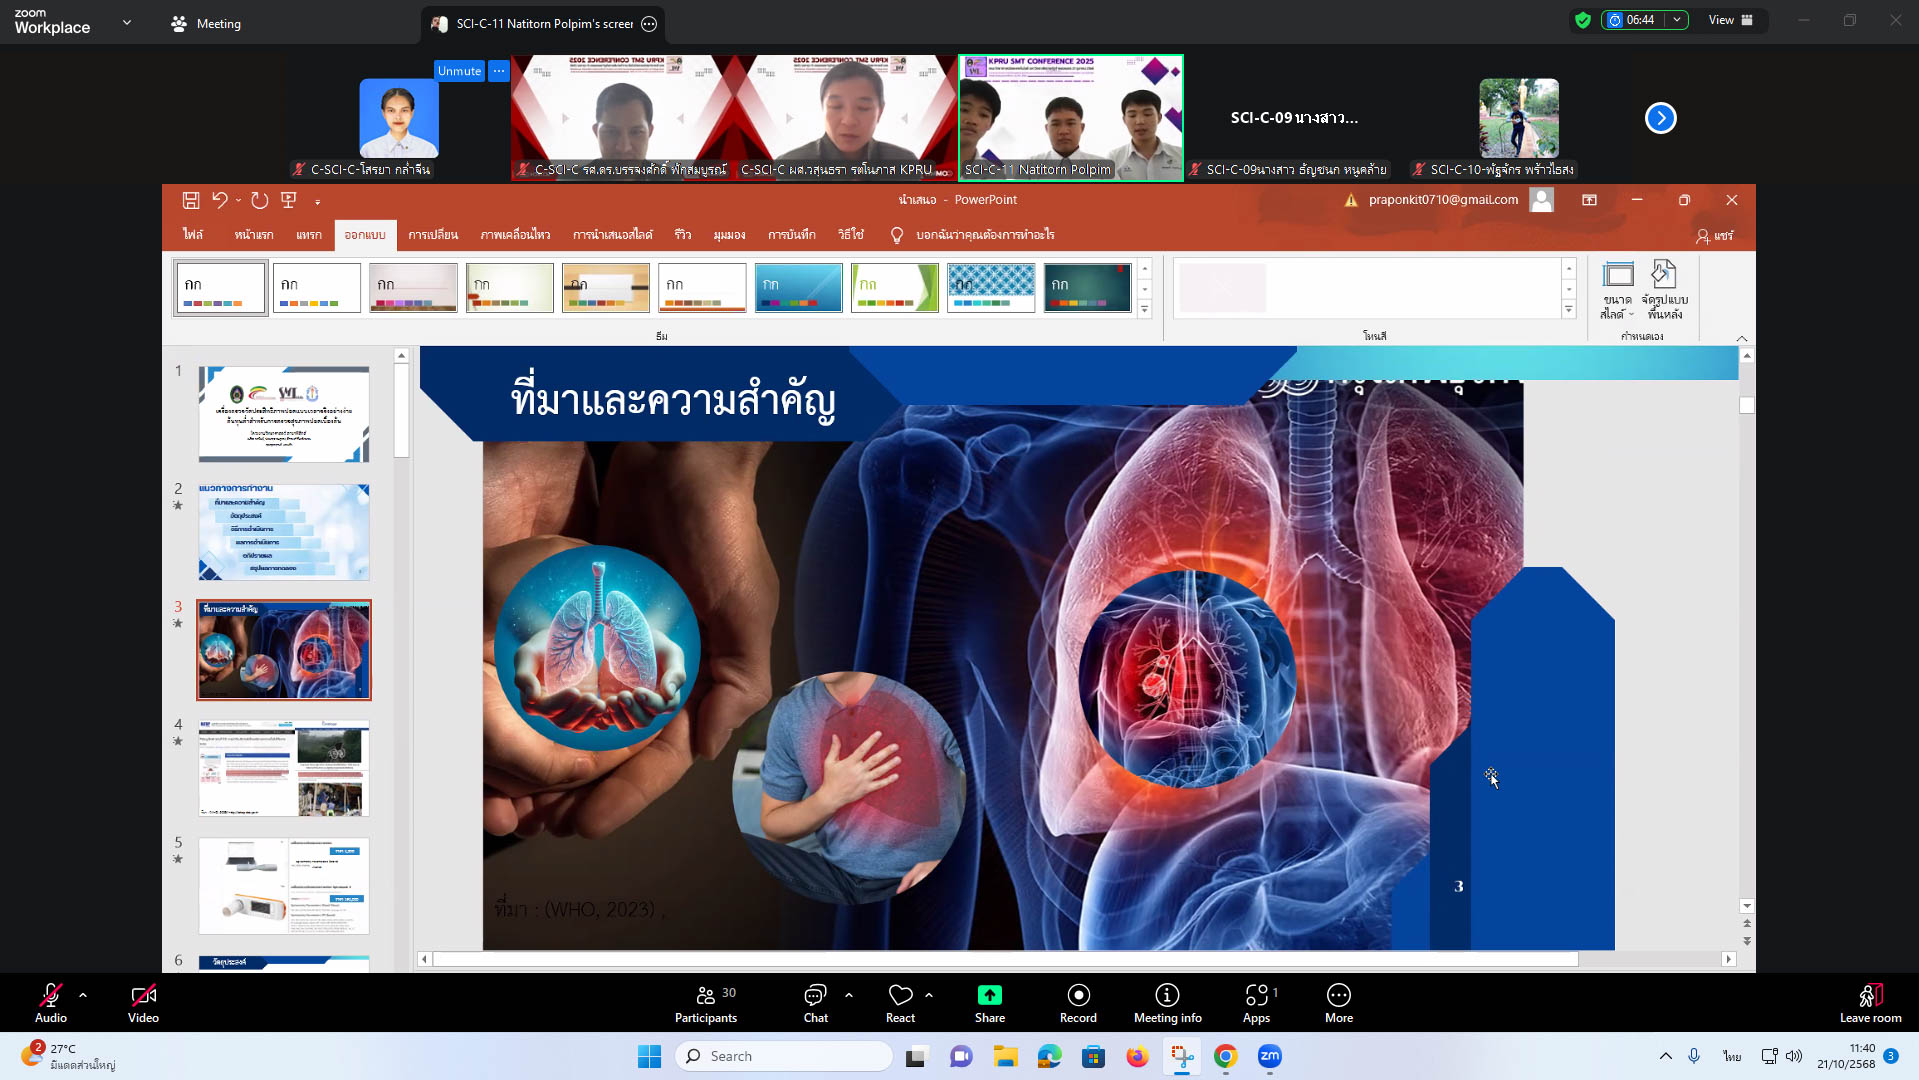Expand the React options chevron
Image resolution: width=1919 pixels, height=1080 pixels.
tap(929, 995)
